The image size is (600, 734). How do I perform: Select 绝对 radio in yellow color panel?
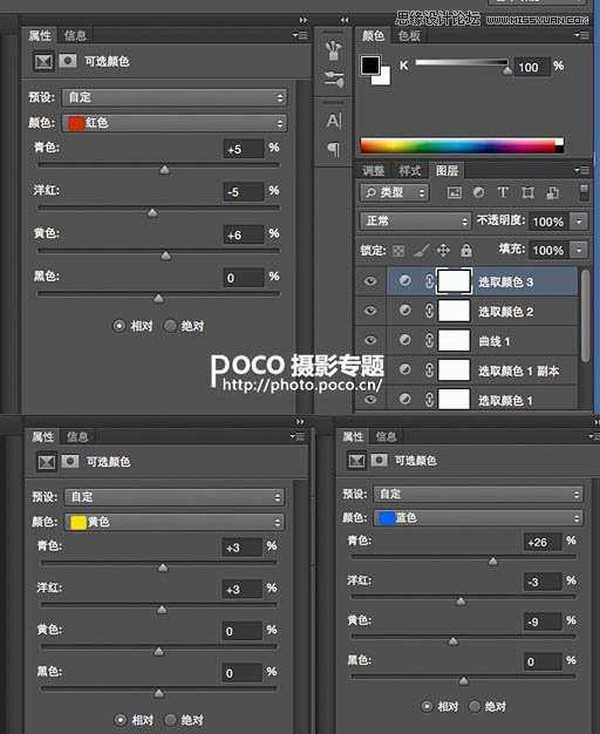pyautogui.click(x=171, y=720)
